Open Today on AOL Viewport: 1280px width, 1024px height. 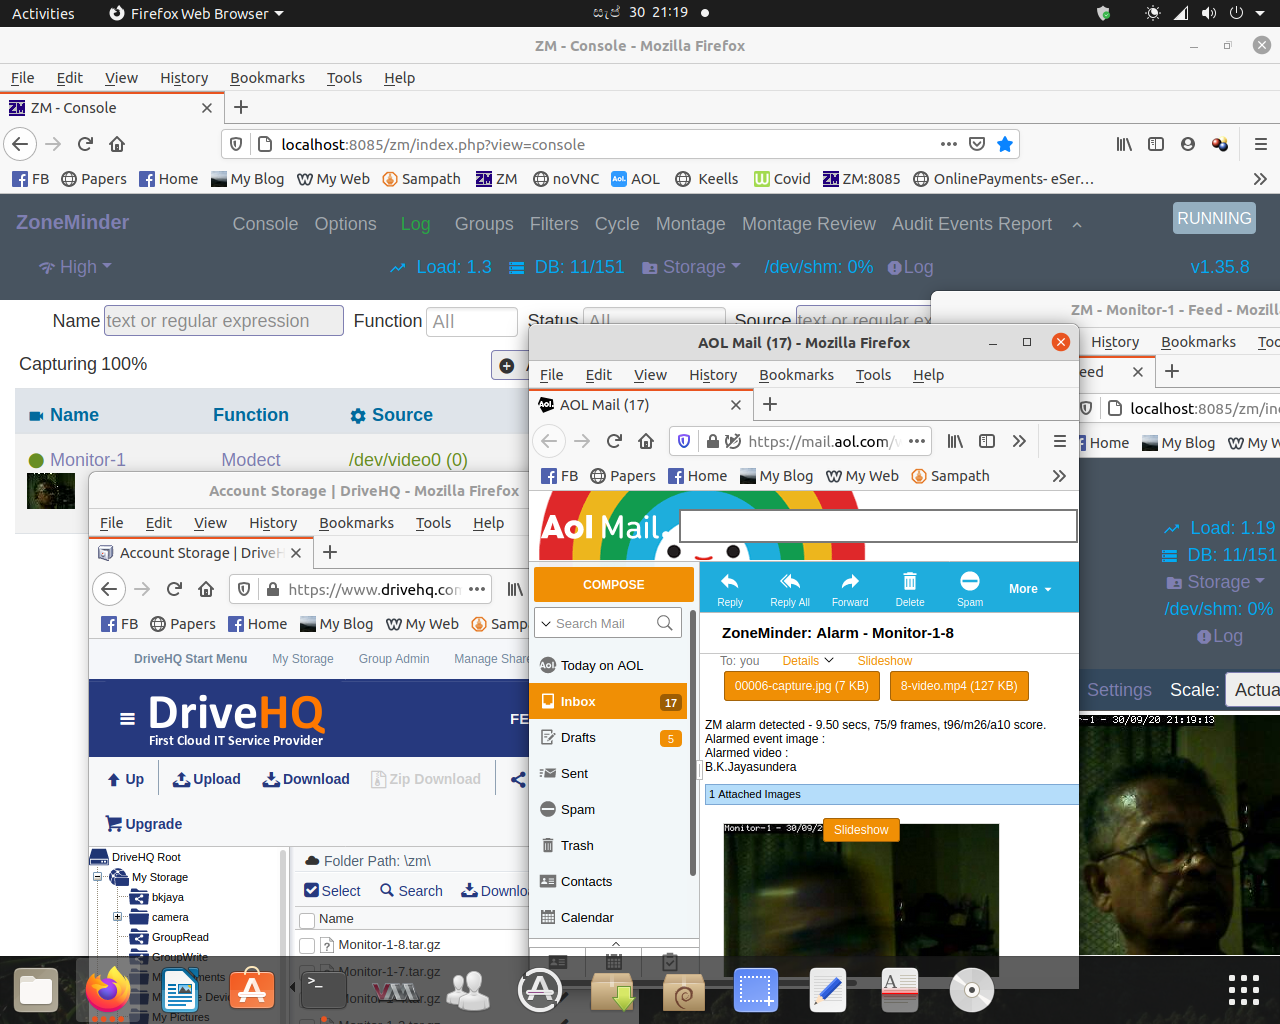(601, 666)
